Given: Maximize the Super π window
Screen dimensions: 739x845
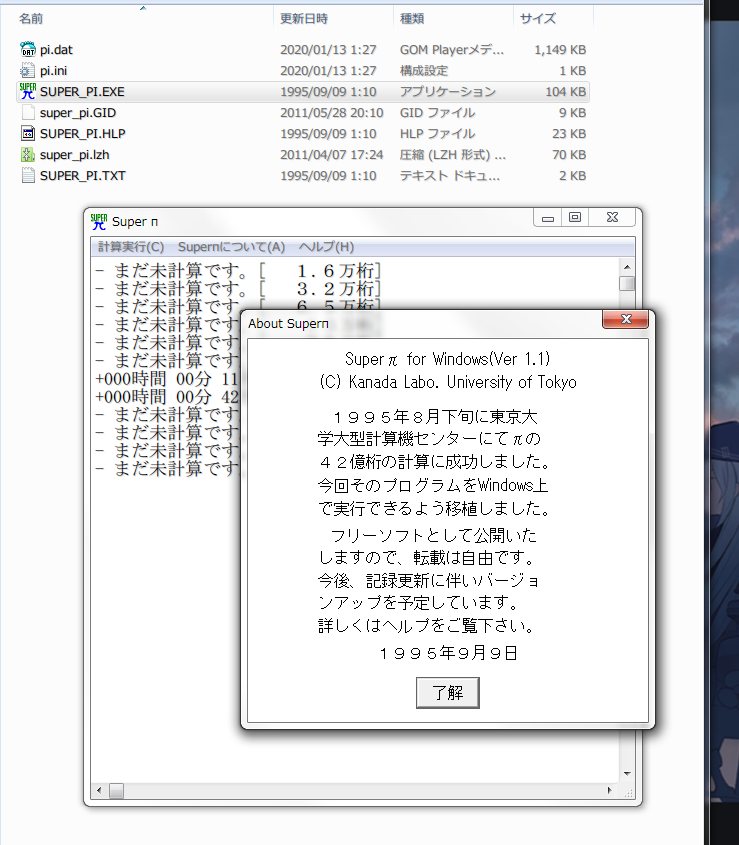Looking at the screenshot, I should (x=574, y=217).
